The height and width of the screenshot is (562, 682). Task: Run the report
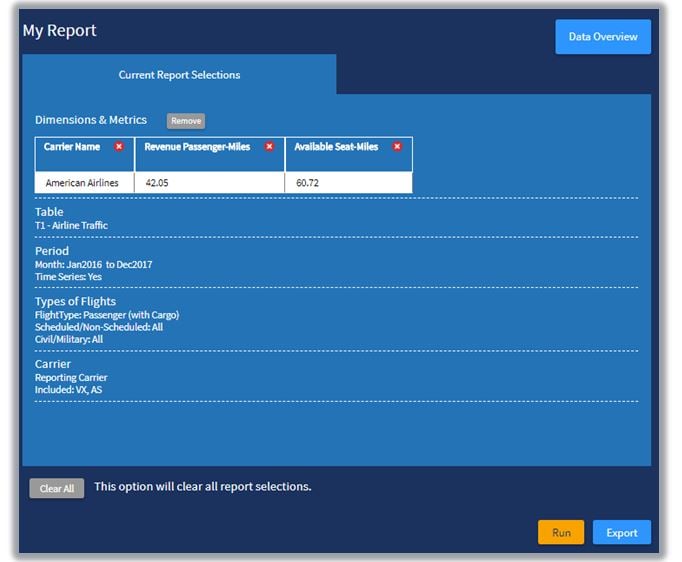(x=561, y=532)
